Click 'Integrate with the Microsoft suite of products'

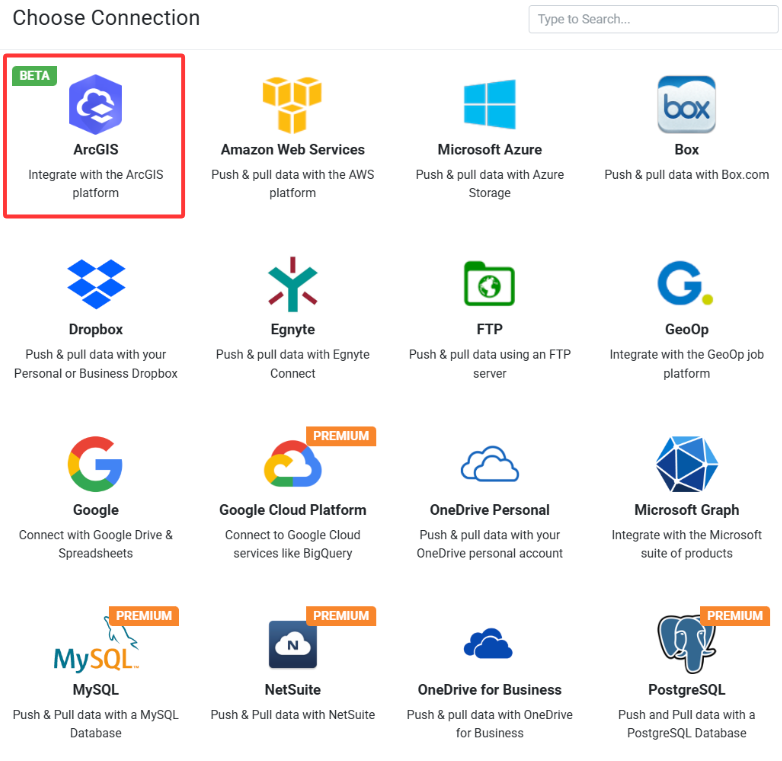pos(687,544)
